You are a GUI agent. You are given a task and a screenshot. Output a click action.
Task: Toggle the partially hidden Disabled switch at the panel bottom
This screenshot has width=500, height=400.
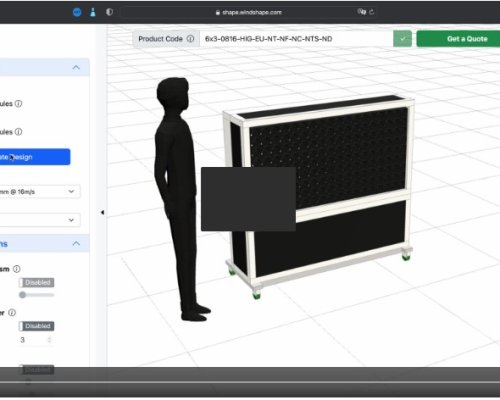36,369
